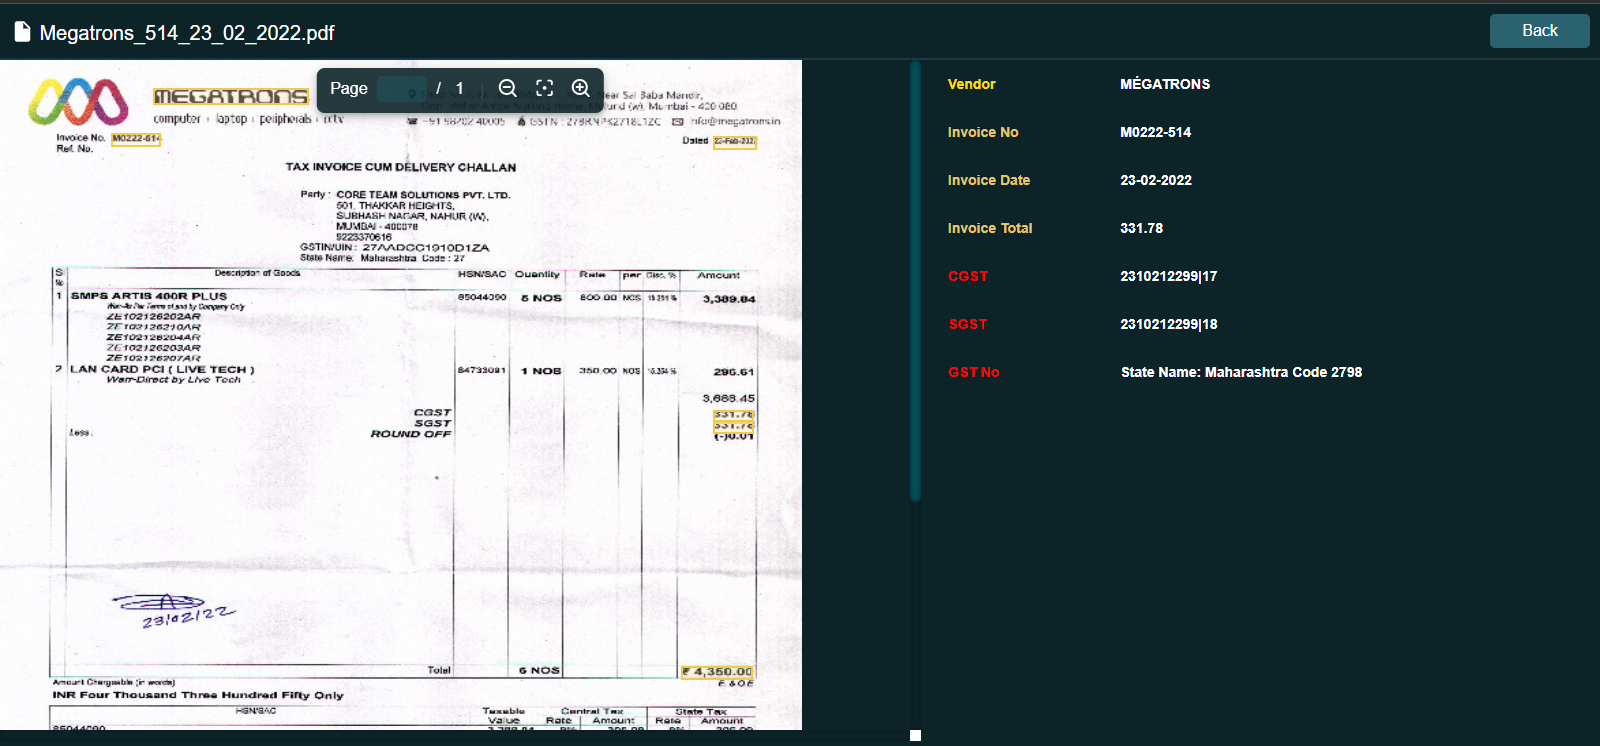Screen dimensions: 1600x746
Task: Click the document file icon beside filename
Action: click(22, 32)
